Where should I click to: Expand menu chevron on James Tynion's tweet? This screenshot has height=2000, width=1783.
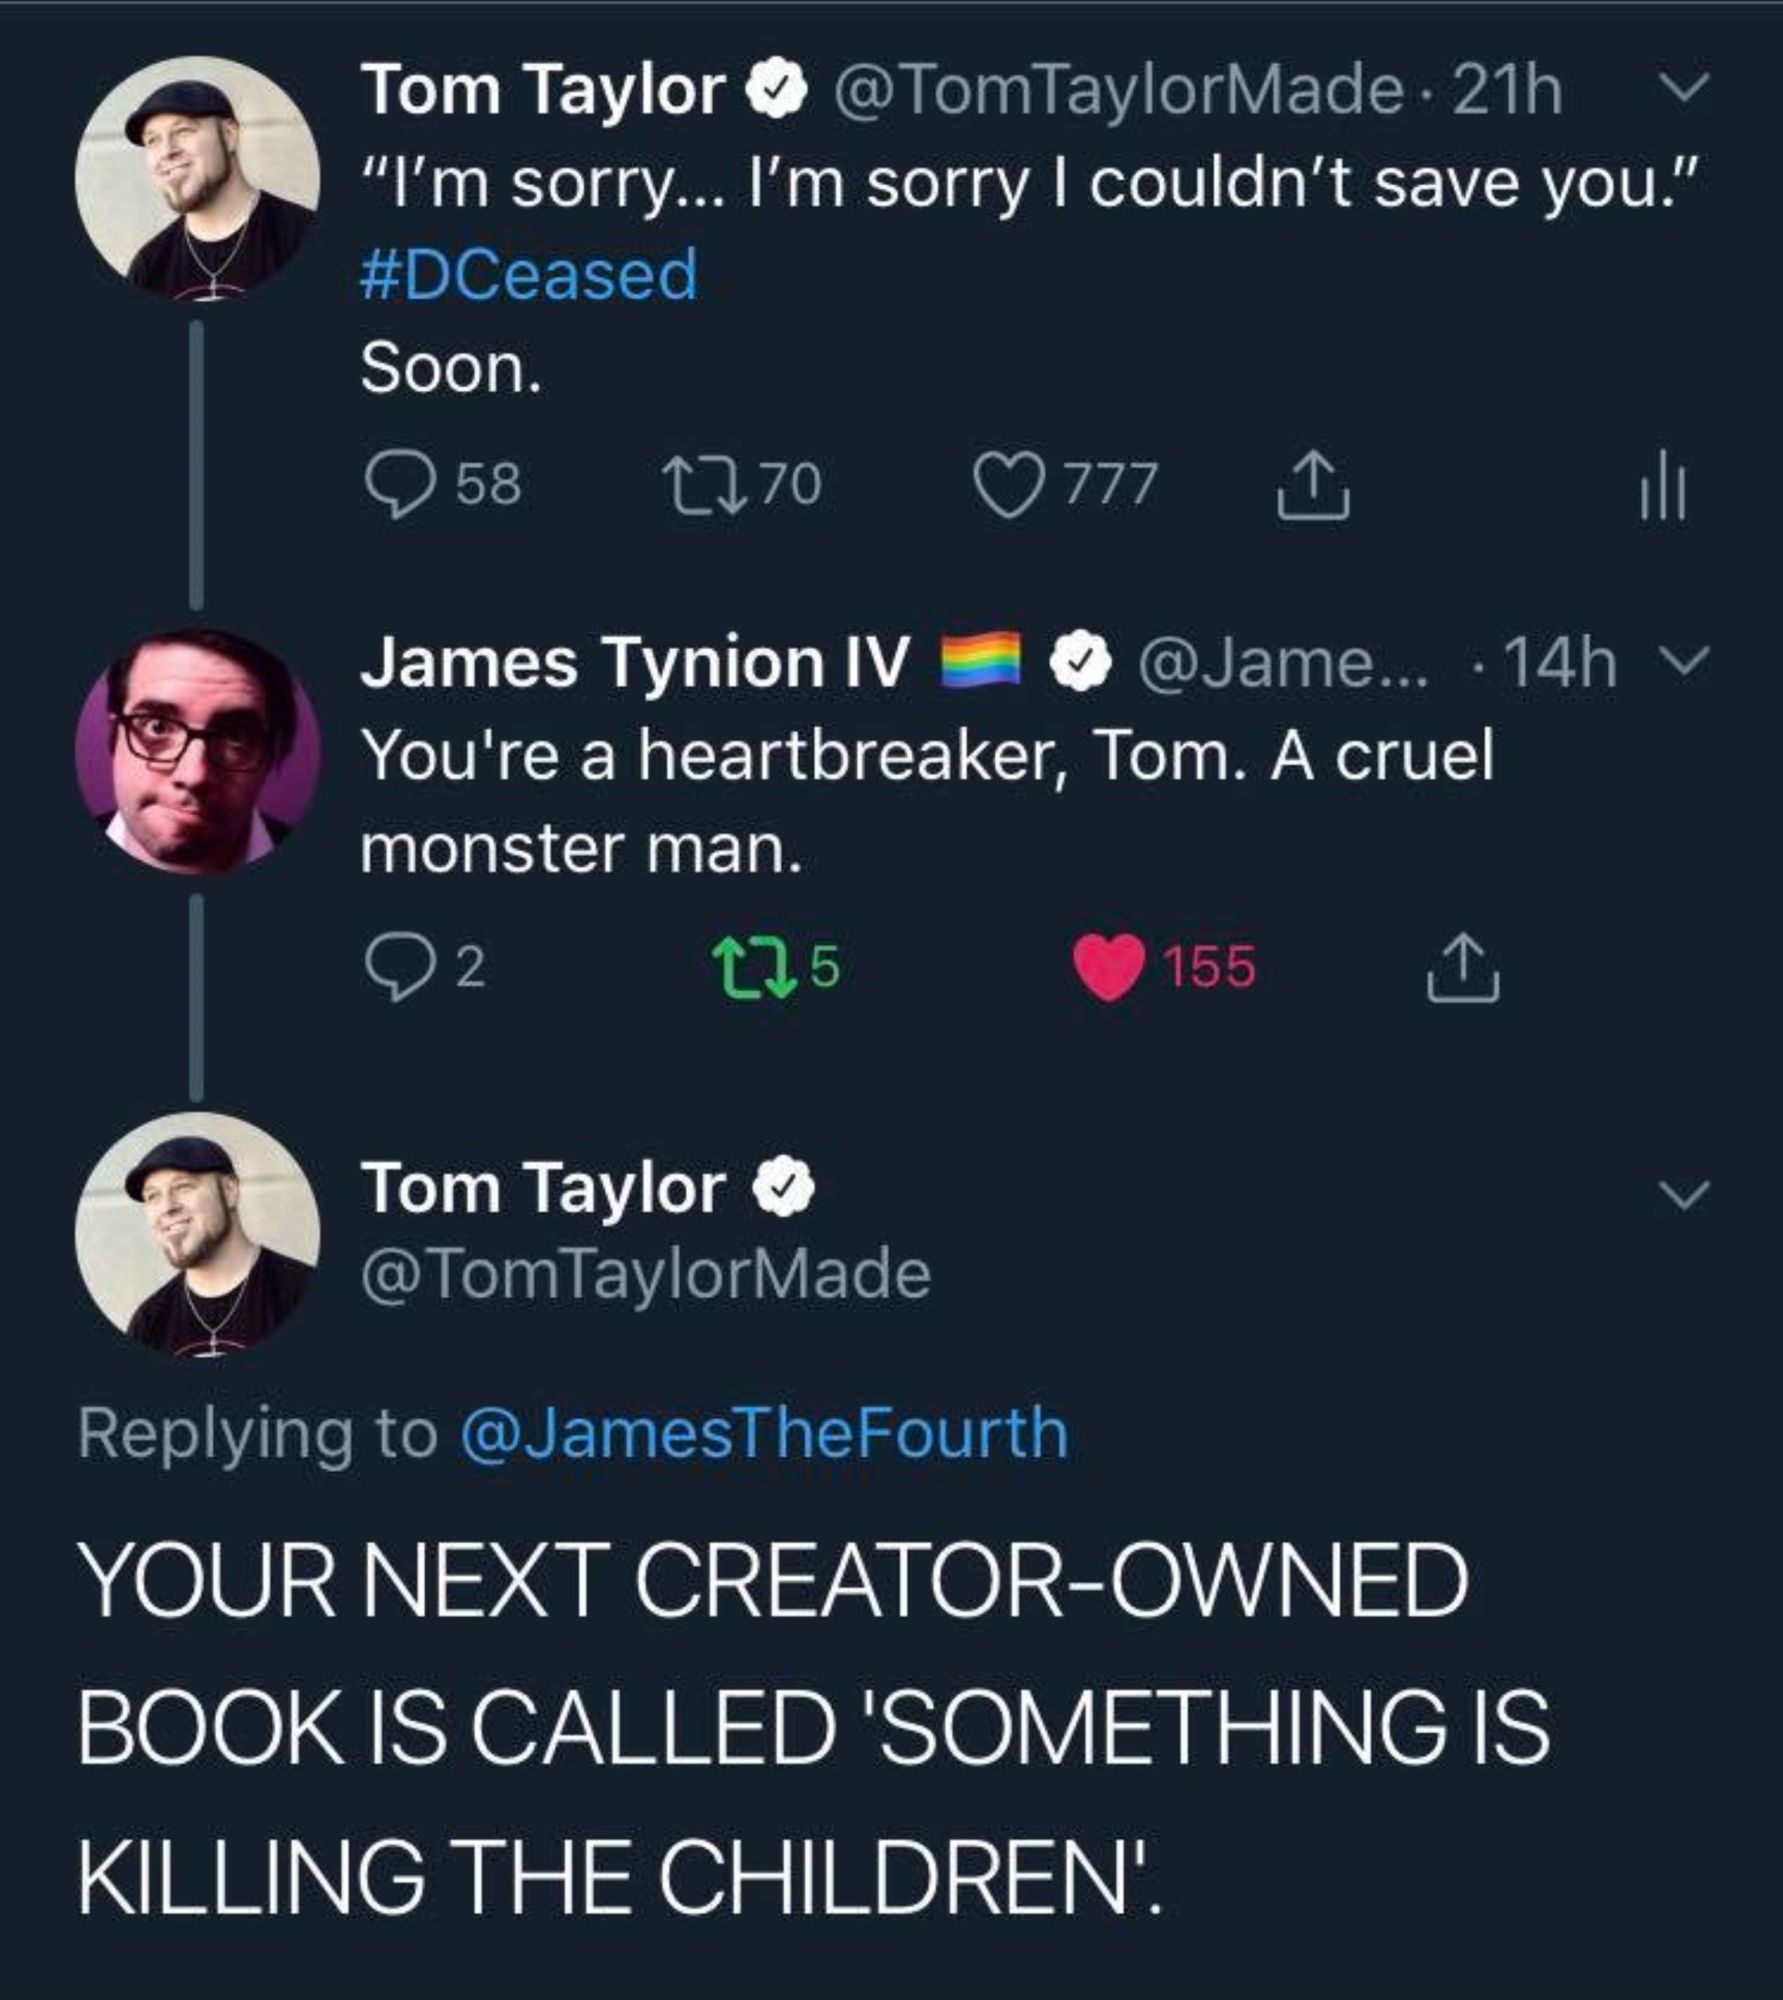point(1688,661)
